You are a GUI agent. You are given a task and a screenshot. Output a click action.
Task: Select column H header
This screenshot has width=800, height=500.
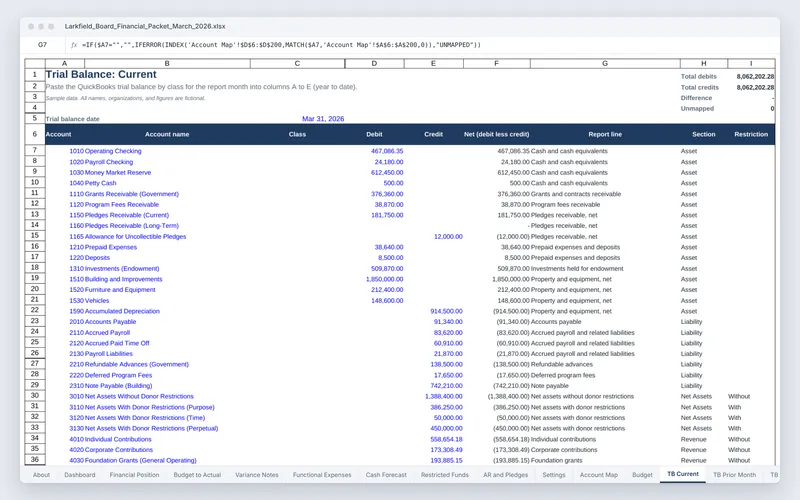tap(704, 63)
